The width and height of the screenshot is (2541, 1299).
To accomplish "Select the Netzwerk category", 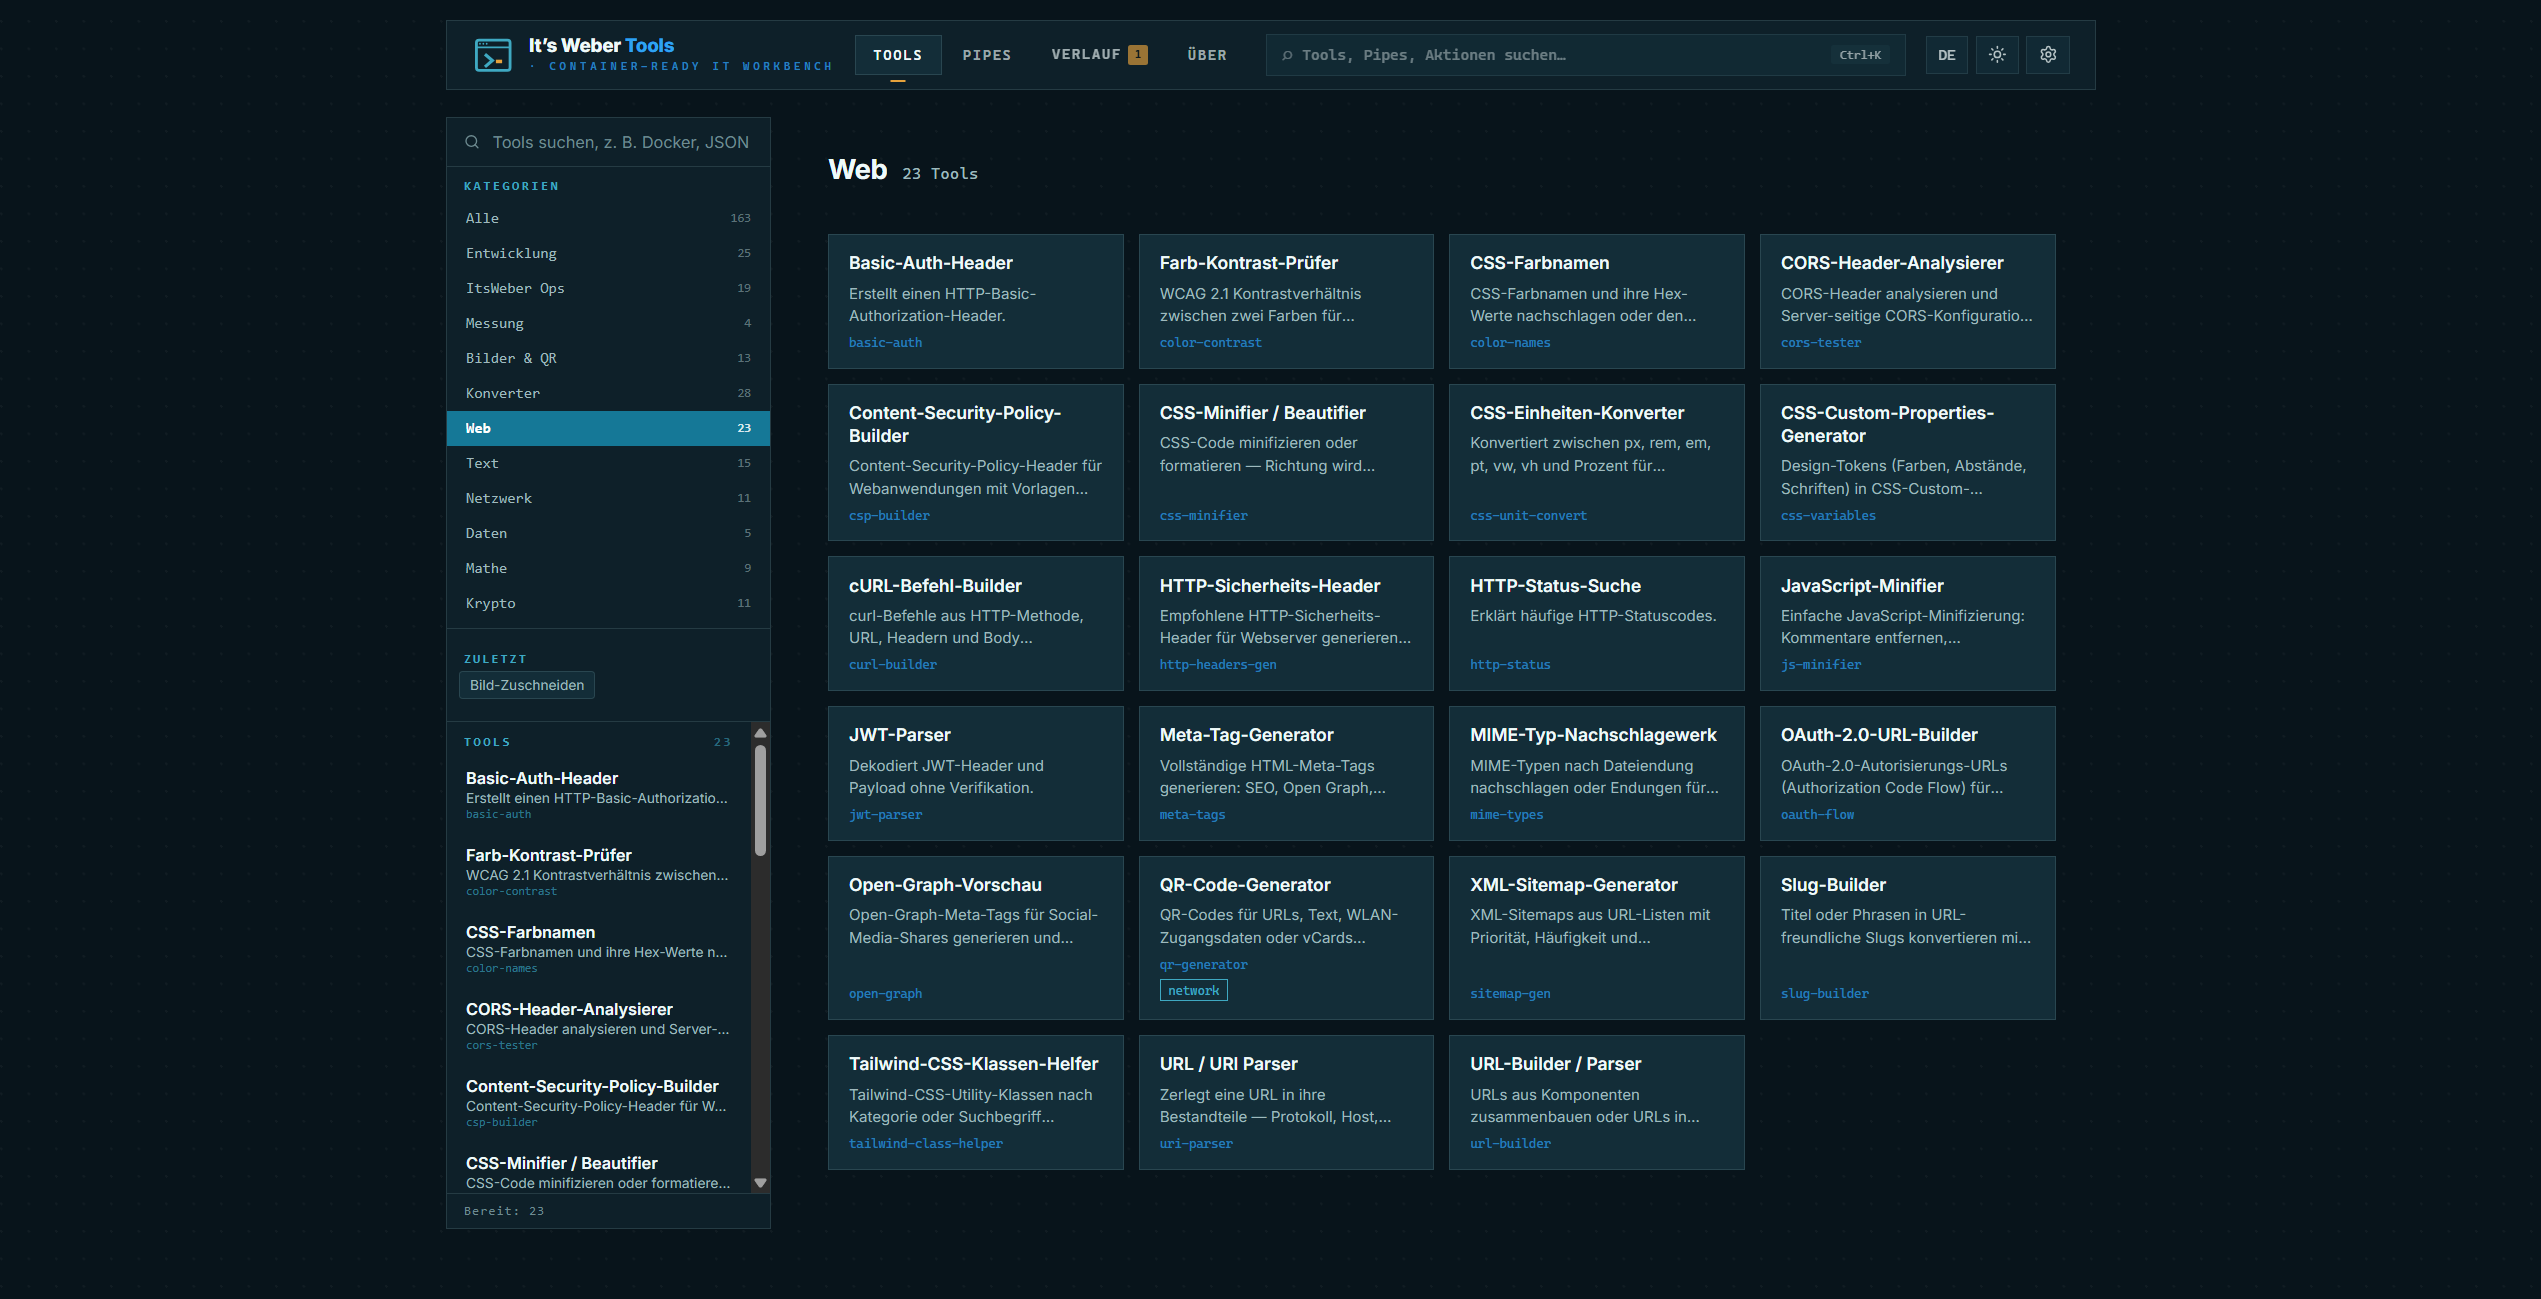I will 608,498.
